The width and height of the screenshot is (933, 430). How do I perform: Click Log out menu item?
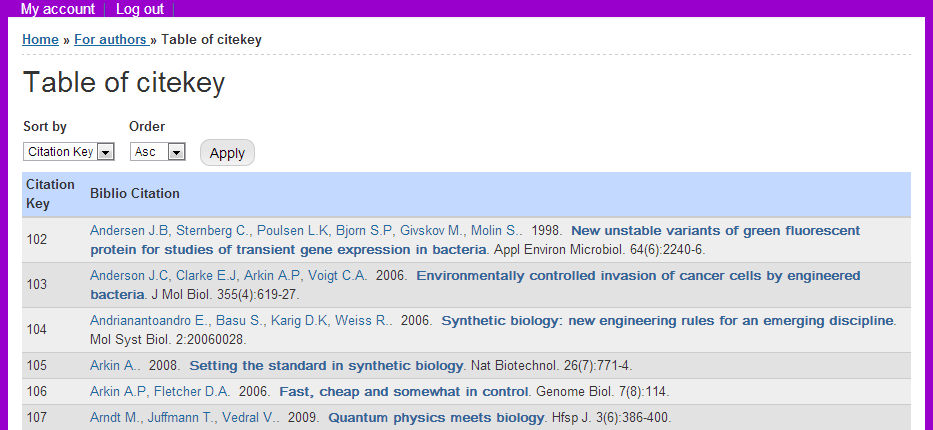point(140,9)
